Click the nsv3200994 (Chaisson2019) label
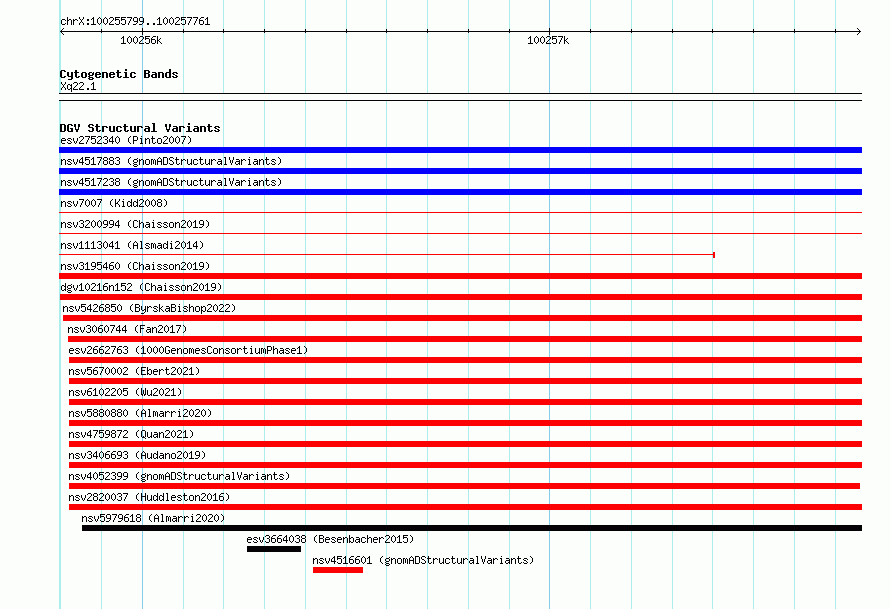Viewport: 890px width, 609px height. 135,224
